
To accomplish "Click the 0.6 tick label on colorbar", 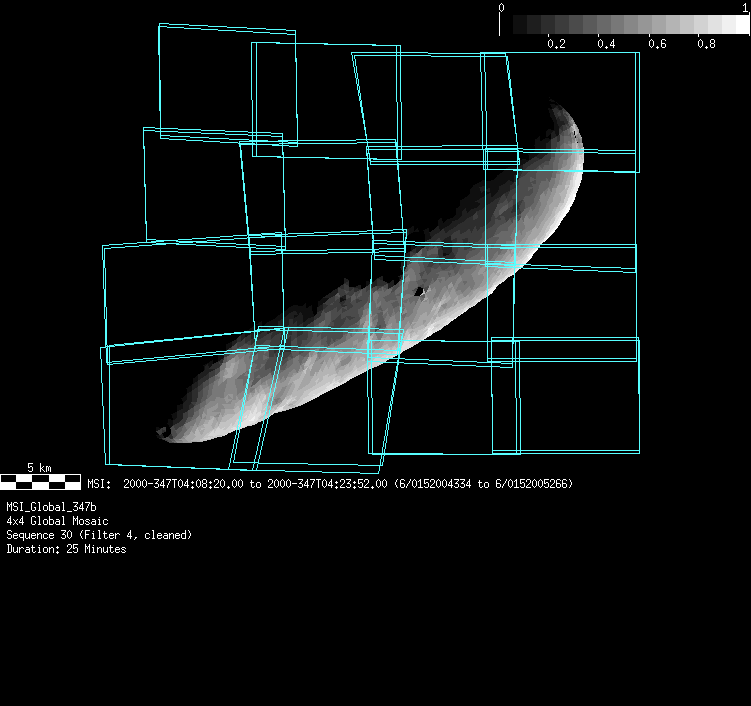I will (x=656, y=45).
